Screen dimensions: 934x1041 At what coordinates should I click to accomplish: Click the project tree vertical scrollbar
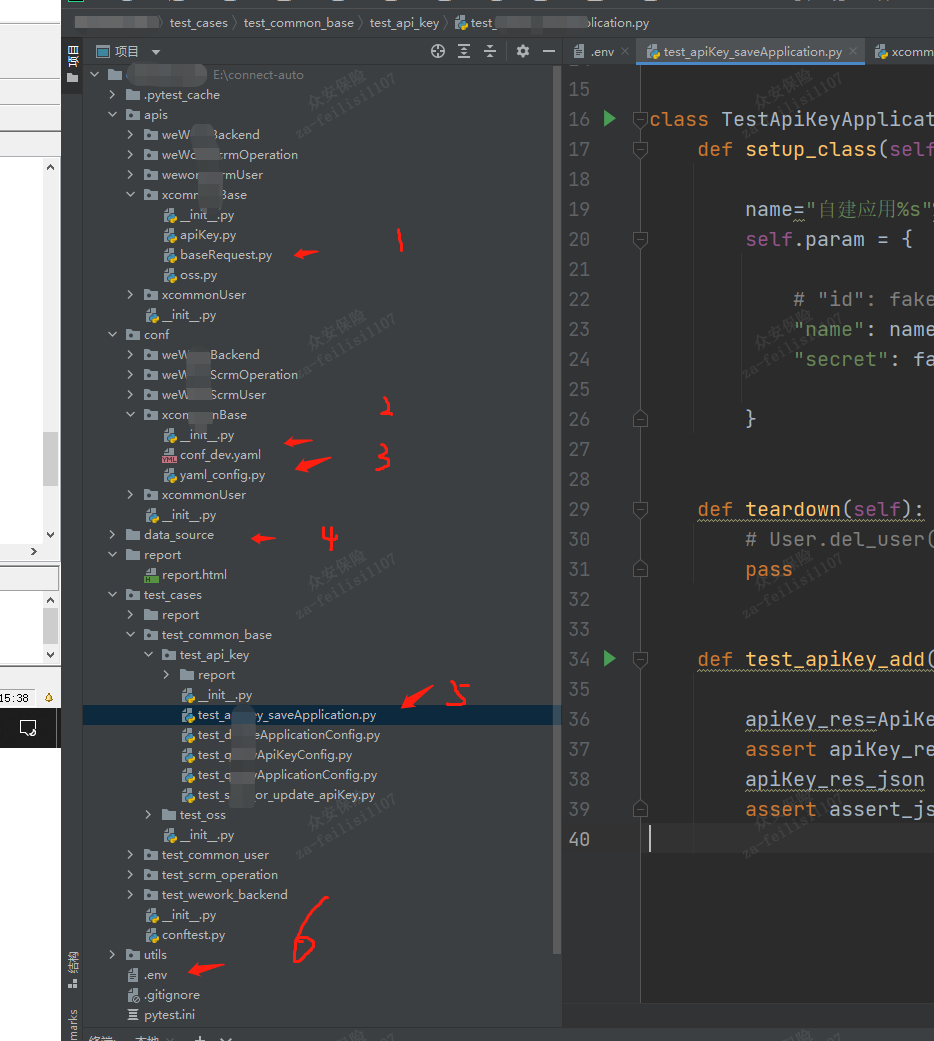click(557, 511)
